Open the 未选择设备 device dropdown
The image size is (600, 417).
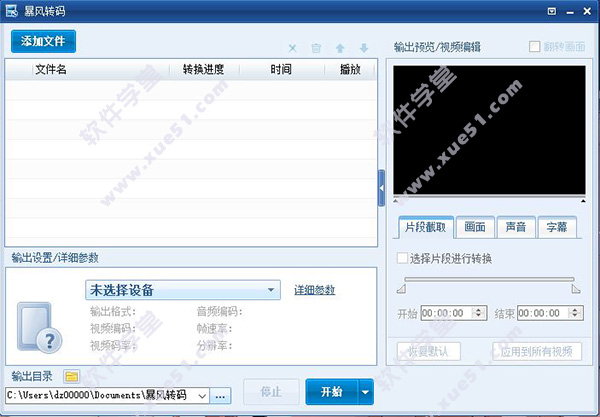(183, 290)
